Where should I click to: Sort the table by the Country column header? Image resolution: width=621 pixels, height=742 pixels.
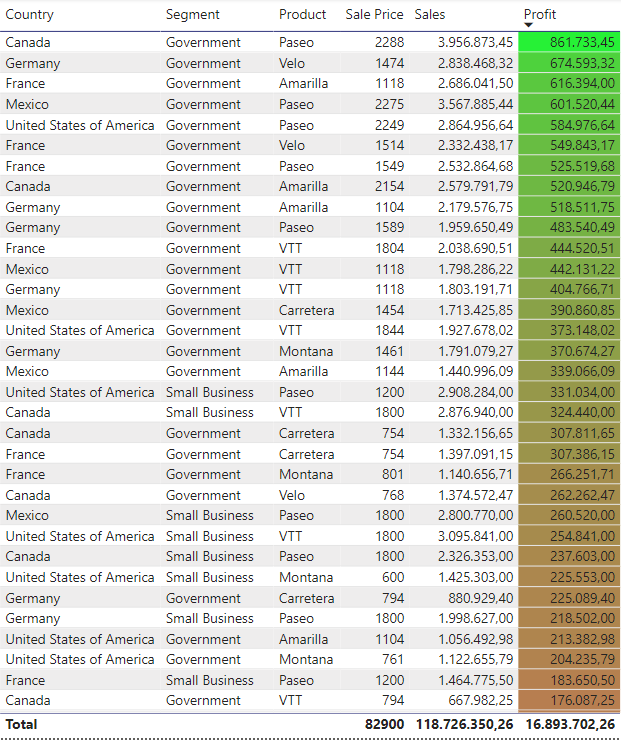[x=29, y=14]
